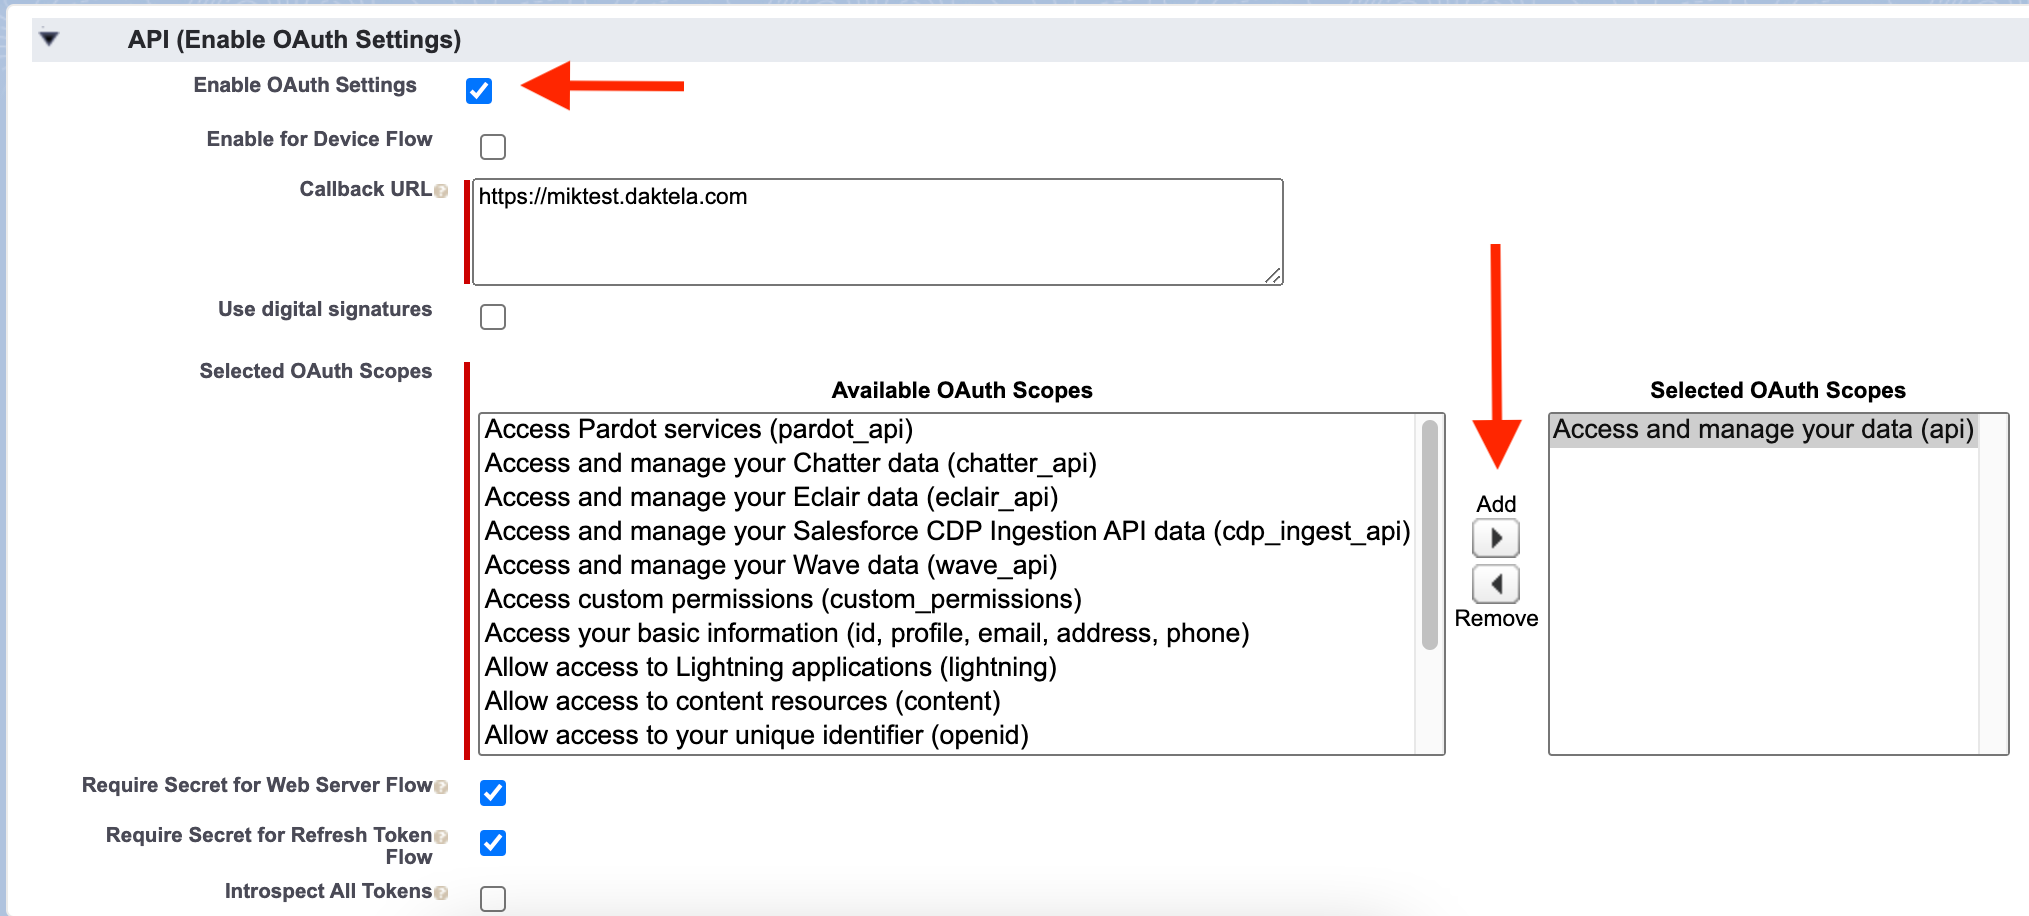The height and width of the screenshot is (916, 2029).
Task: Toggle the Use digital signatures checkbox
Action: click(492, 316)
